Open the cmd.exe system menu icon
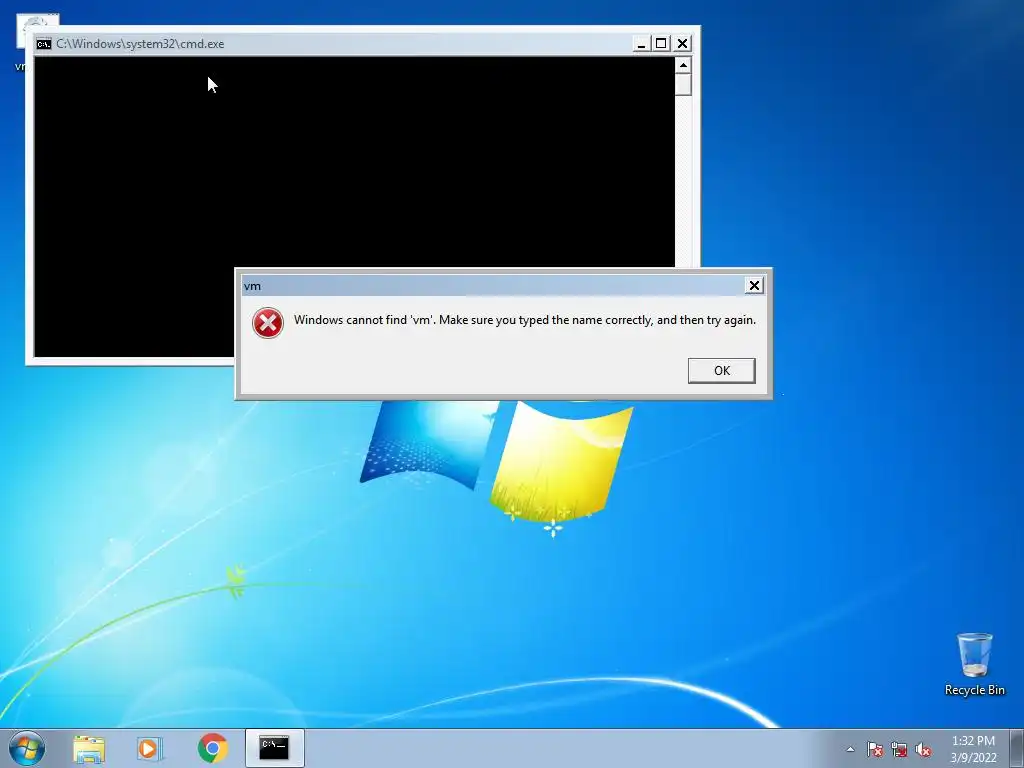The image size is (1024, 768). pyautogui.click(x=44, y=44)
